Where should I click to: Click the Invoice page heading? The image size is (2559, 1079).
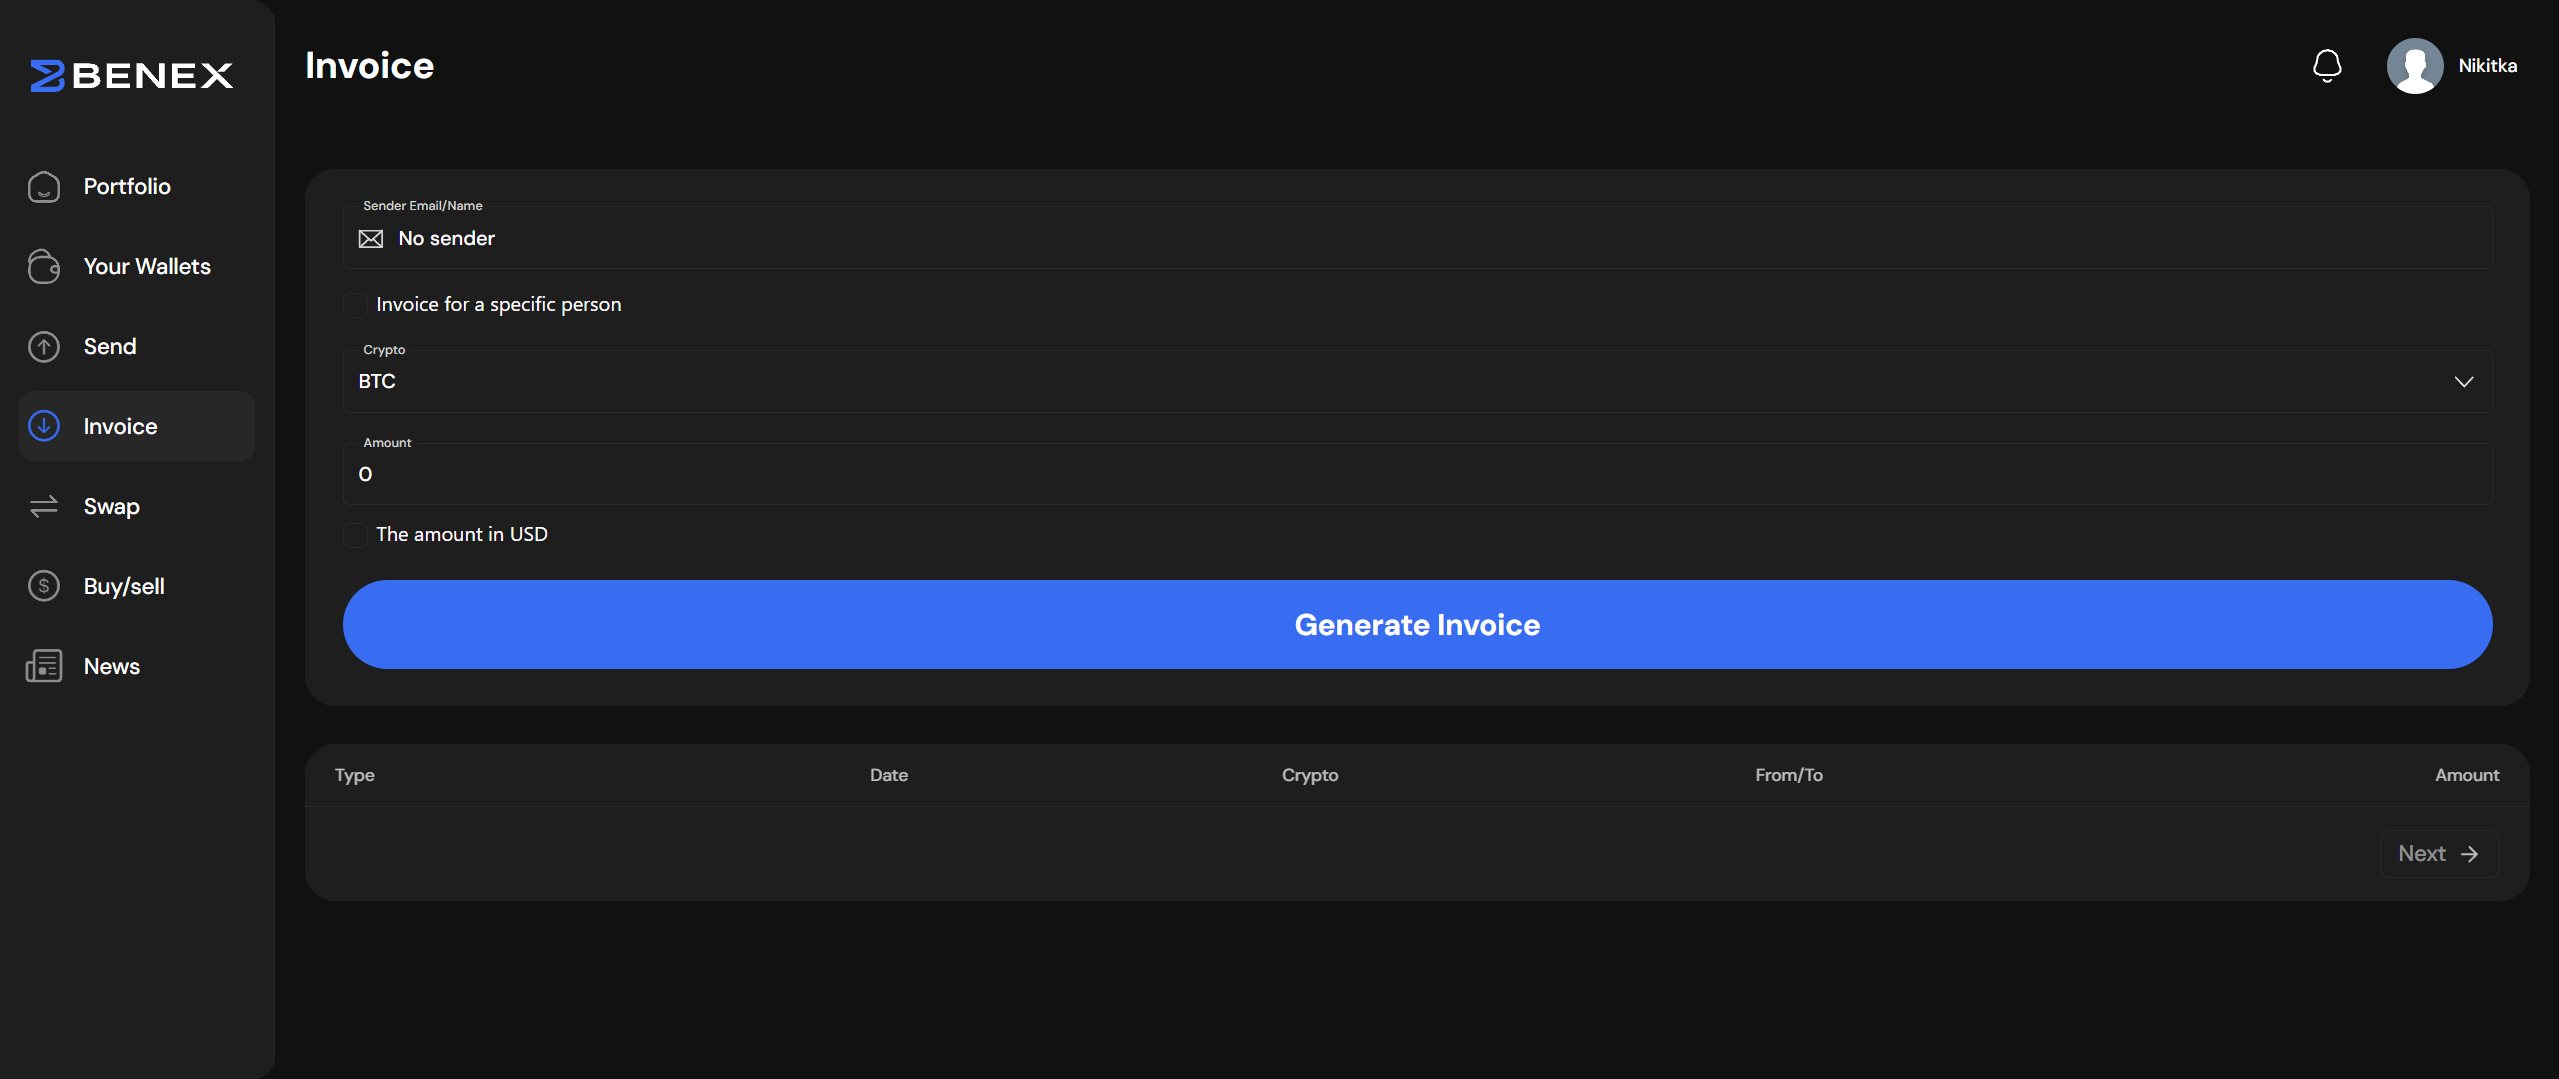(x=369, y=66)
